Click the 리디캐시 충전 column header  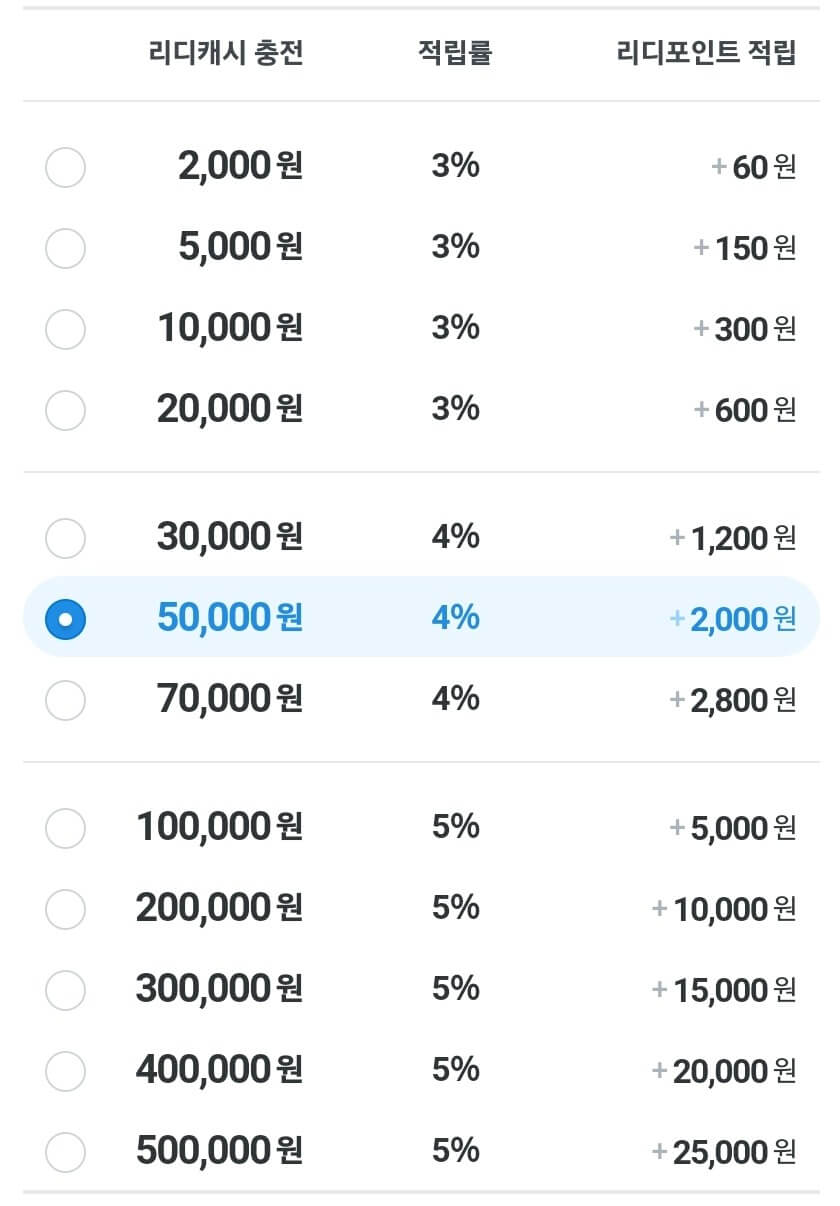click(x=225, y=53)
